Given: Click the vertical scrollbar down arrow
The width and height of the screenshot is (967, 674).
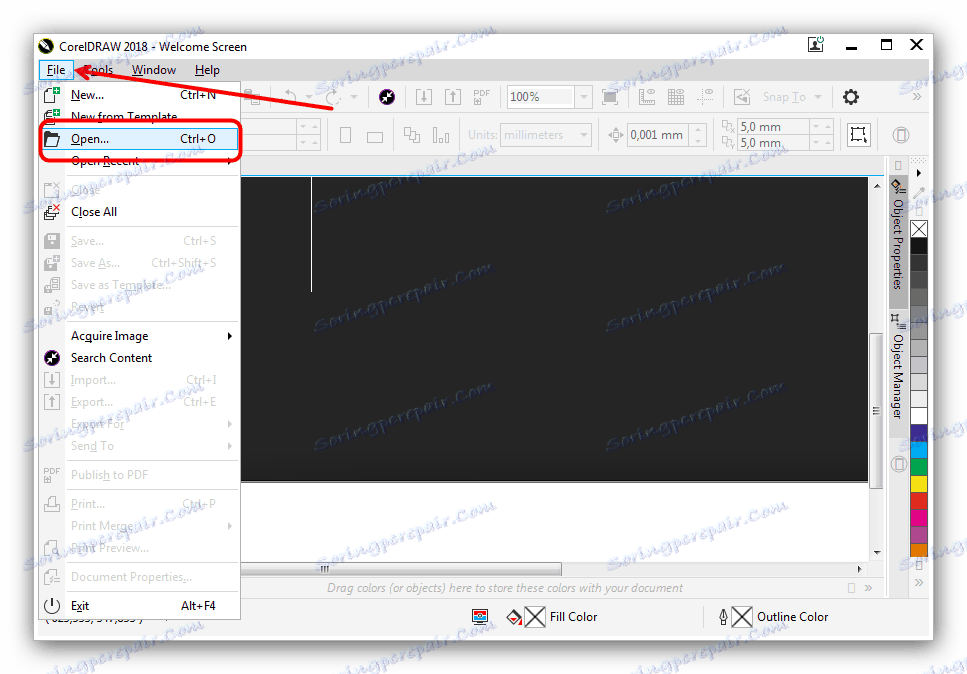Looking at the screenshot, I should click(x=877, y=553).
